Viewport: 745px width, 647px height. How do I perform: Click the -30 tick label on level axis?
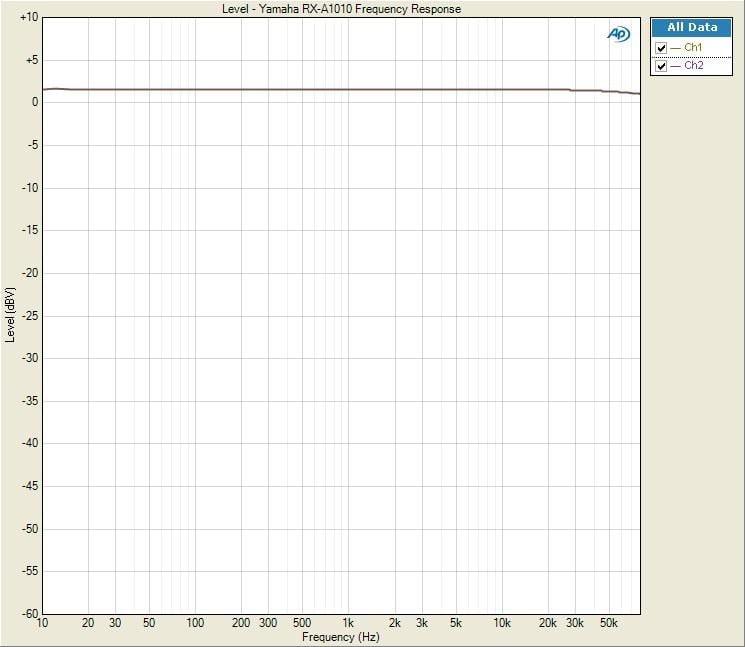pyautogui.click(x=30, y=358)
